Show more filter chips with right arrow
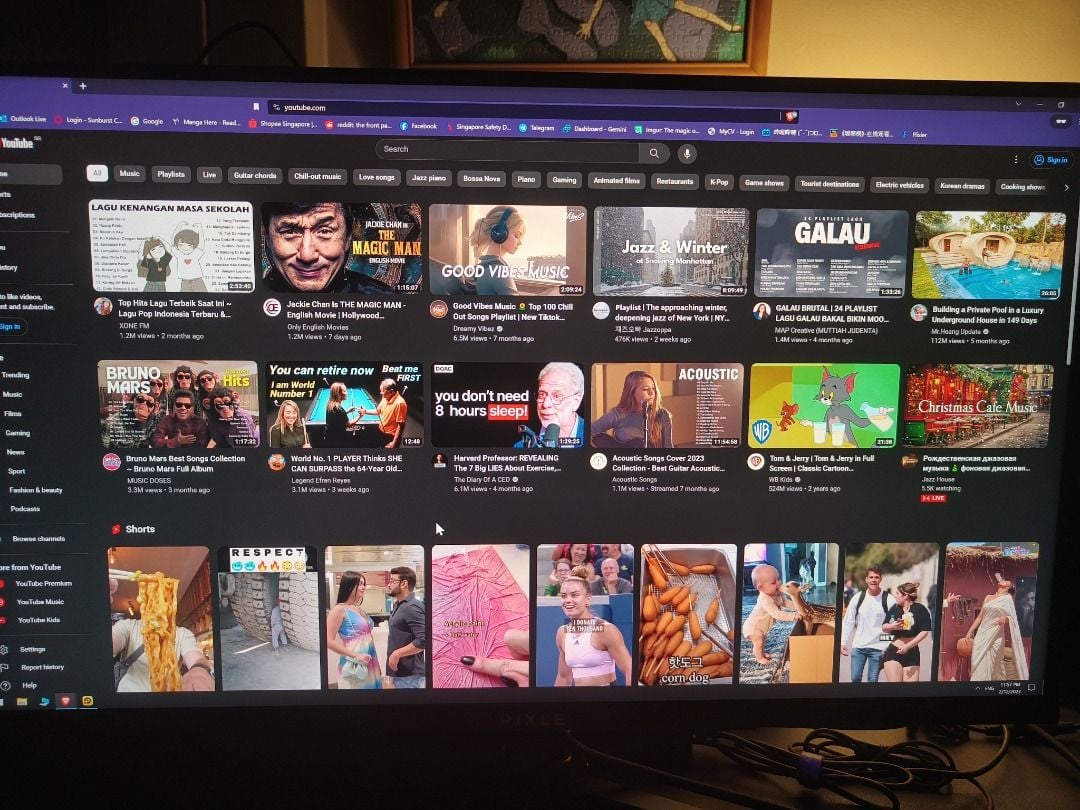 pyautogui.click(x=1066, y=187)
